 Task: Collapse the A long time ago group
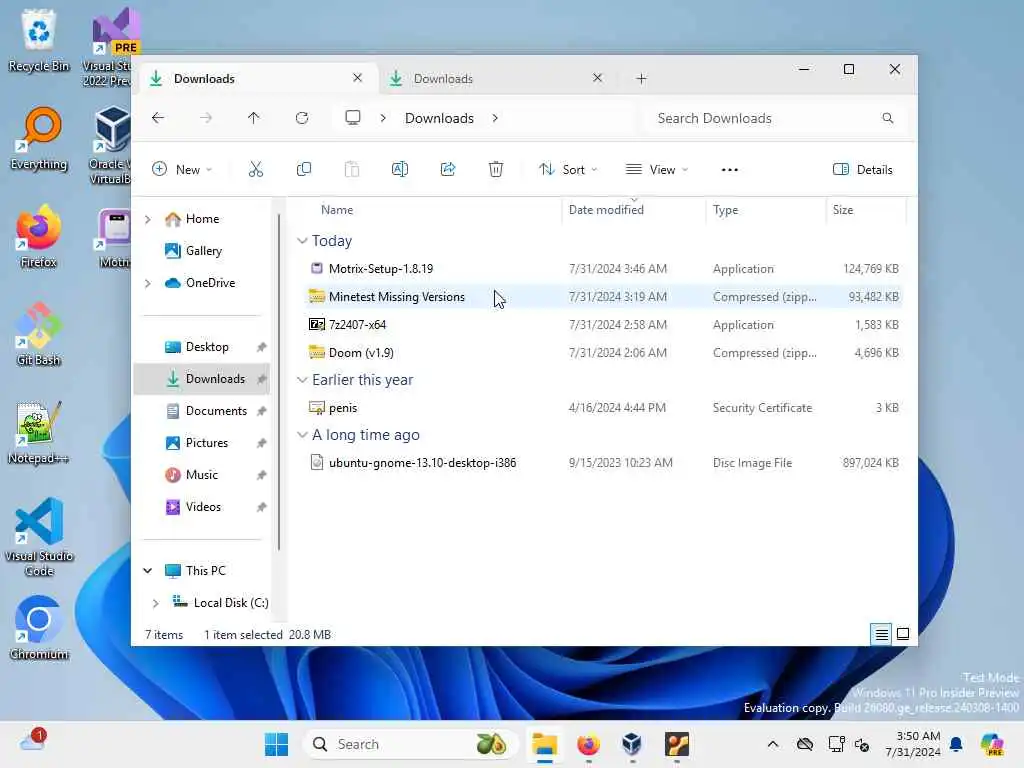[302, 435]
